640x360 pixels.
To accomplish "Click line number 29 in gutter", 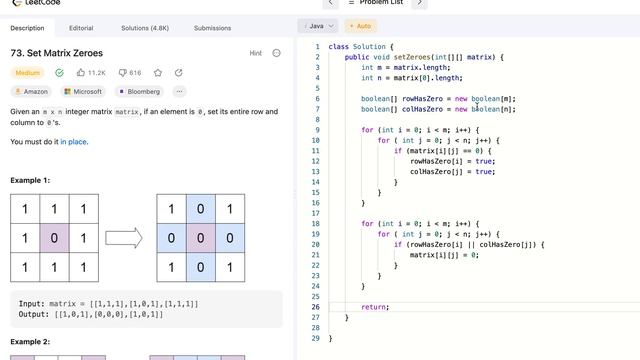I will (x=316, y=338).
